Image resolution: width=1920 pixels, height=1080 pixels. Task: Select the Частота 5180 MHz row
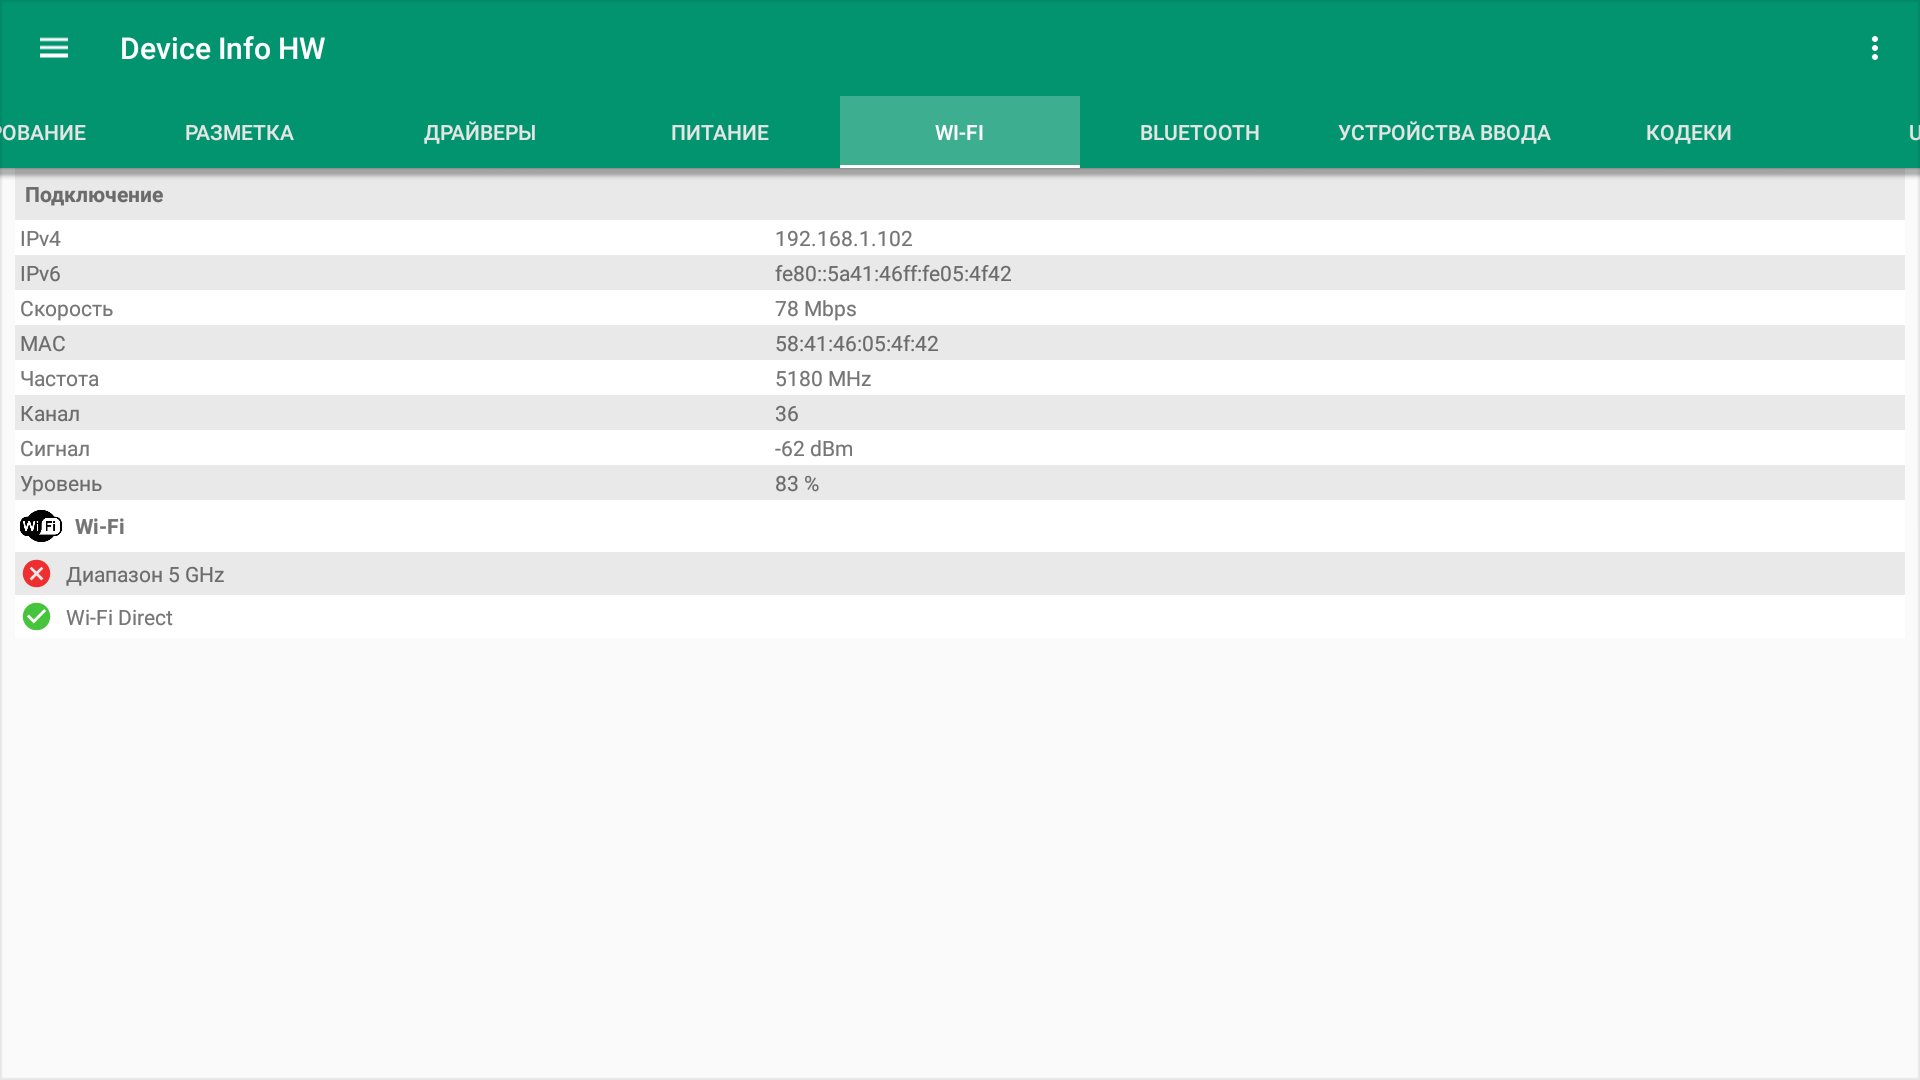point(822,379)
